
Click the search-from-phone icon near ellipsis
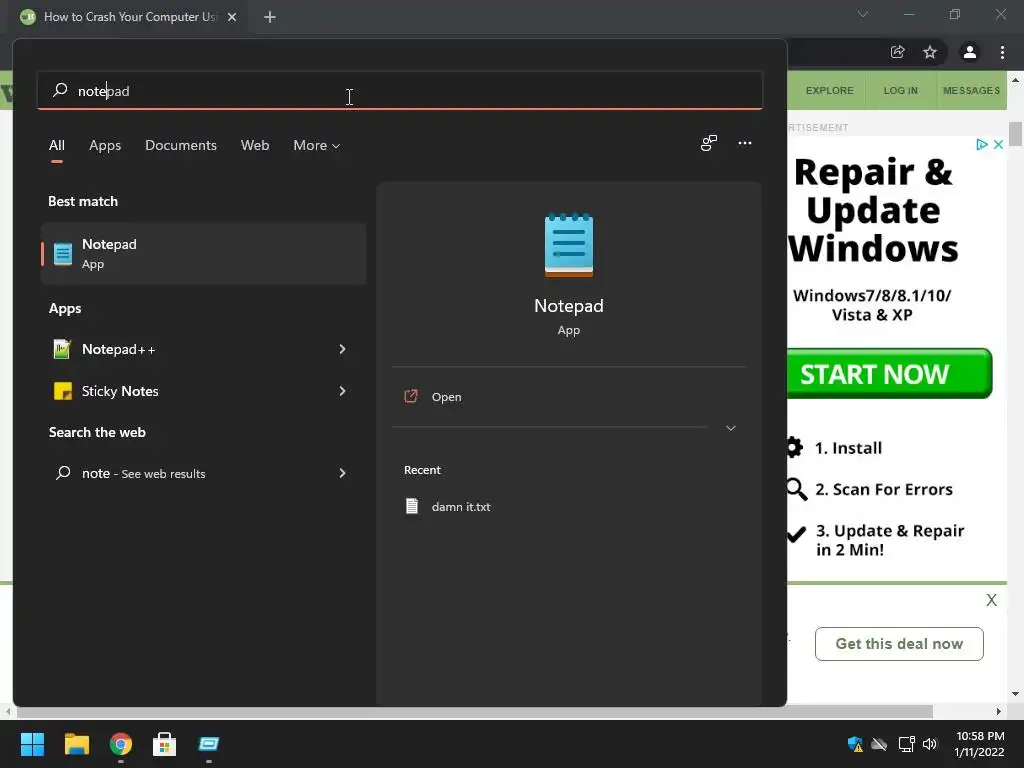tap(709, 143)
